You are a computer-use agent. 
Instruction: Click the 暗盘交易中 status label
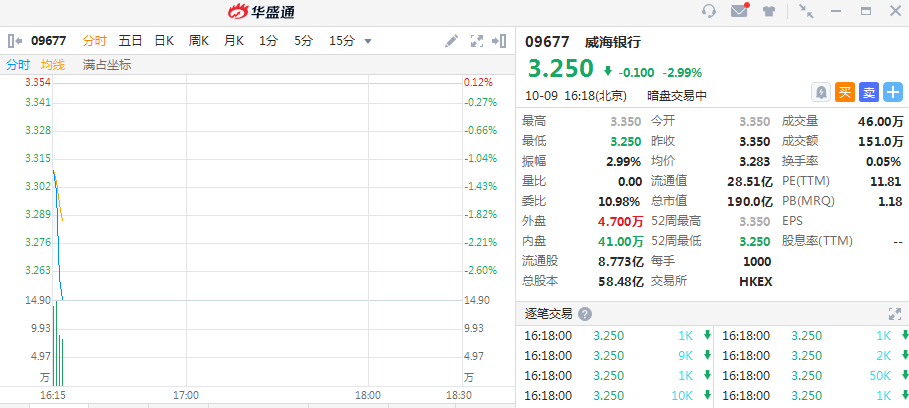(x=677, y=96)
